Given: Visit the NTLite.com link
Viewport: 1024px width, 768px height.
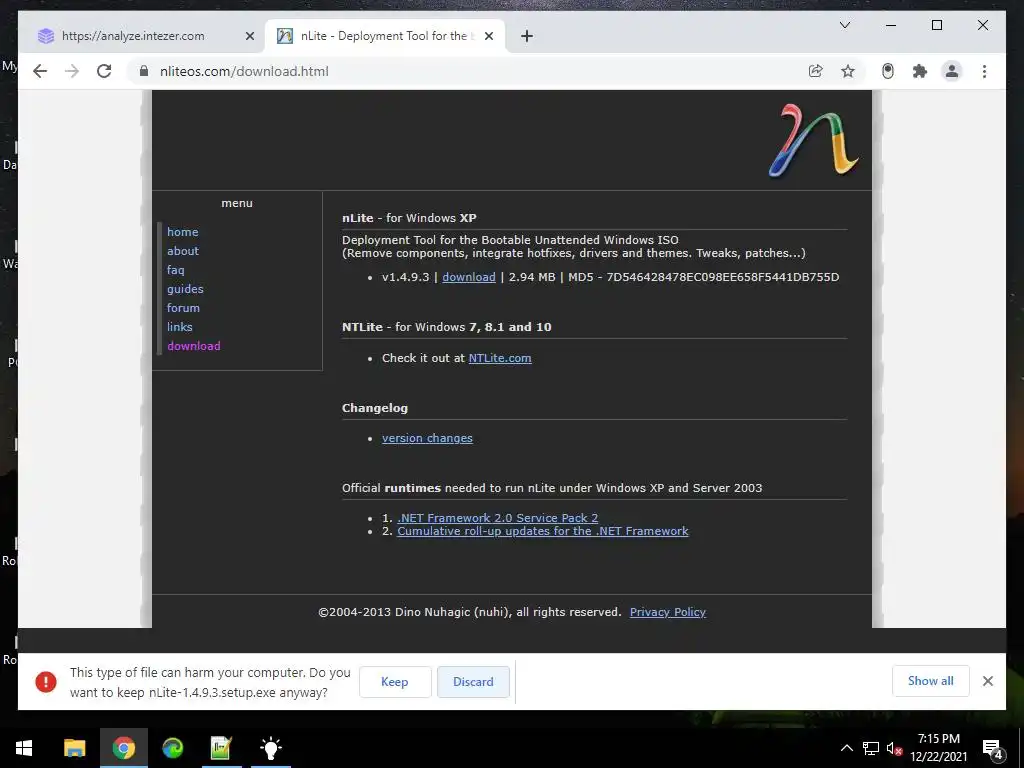Looking at the screenshot, I should click(x=500, y=358).
